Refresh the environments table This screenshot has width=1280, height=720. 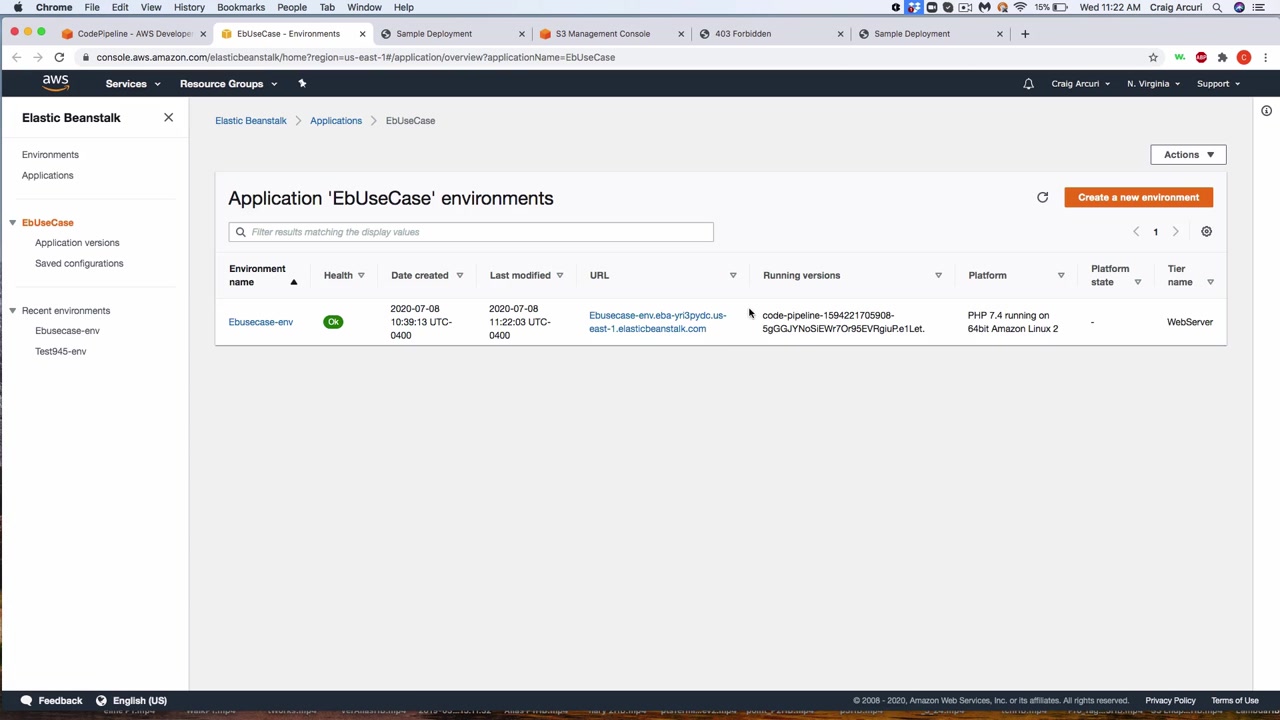pos(1042,197)
